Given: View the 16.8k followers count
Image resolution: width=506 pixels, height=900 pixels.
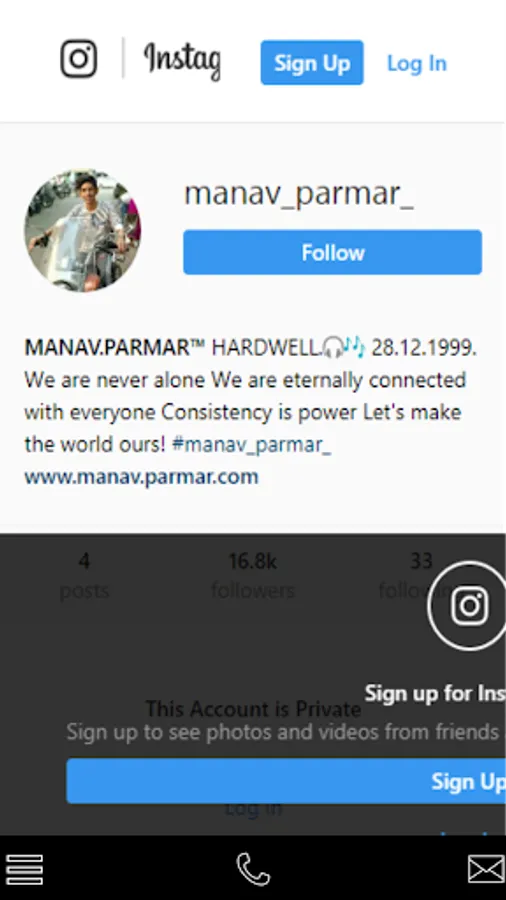Looking at the screenshot, I should click(252, 576).
